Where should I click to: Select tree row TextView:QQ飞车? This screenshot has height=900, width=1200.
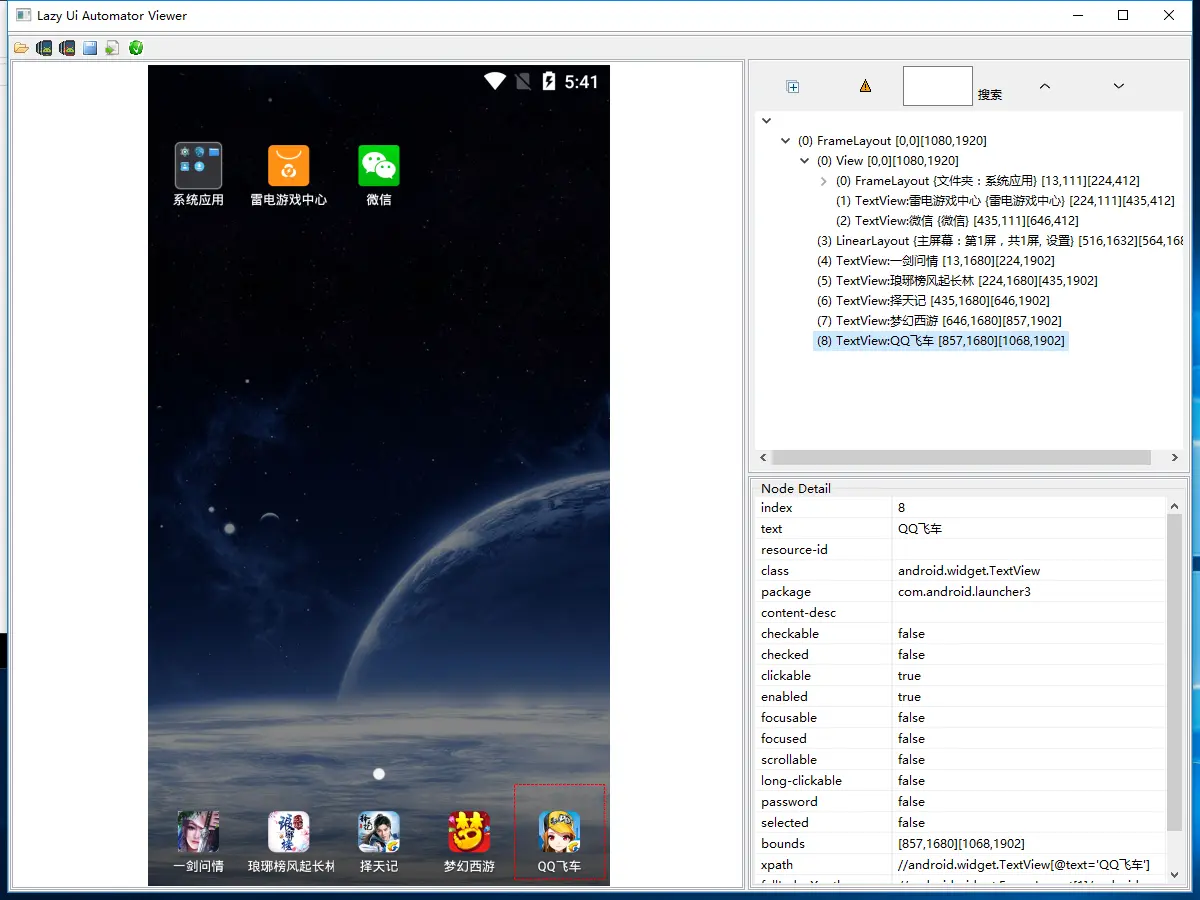pyautogui.click(x=941, y=341)
